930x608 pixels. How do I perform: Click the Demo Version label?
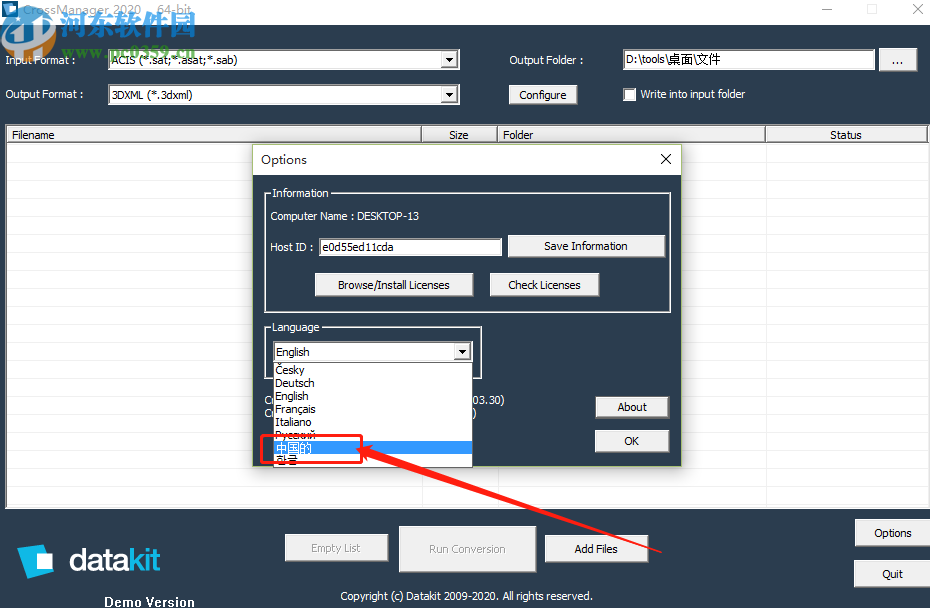(x=149, y=601)
